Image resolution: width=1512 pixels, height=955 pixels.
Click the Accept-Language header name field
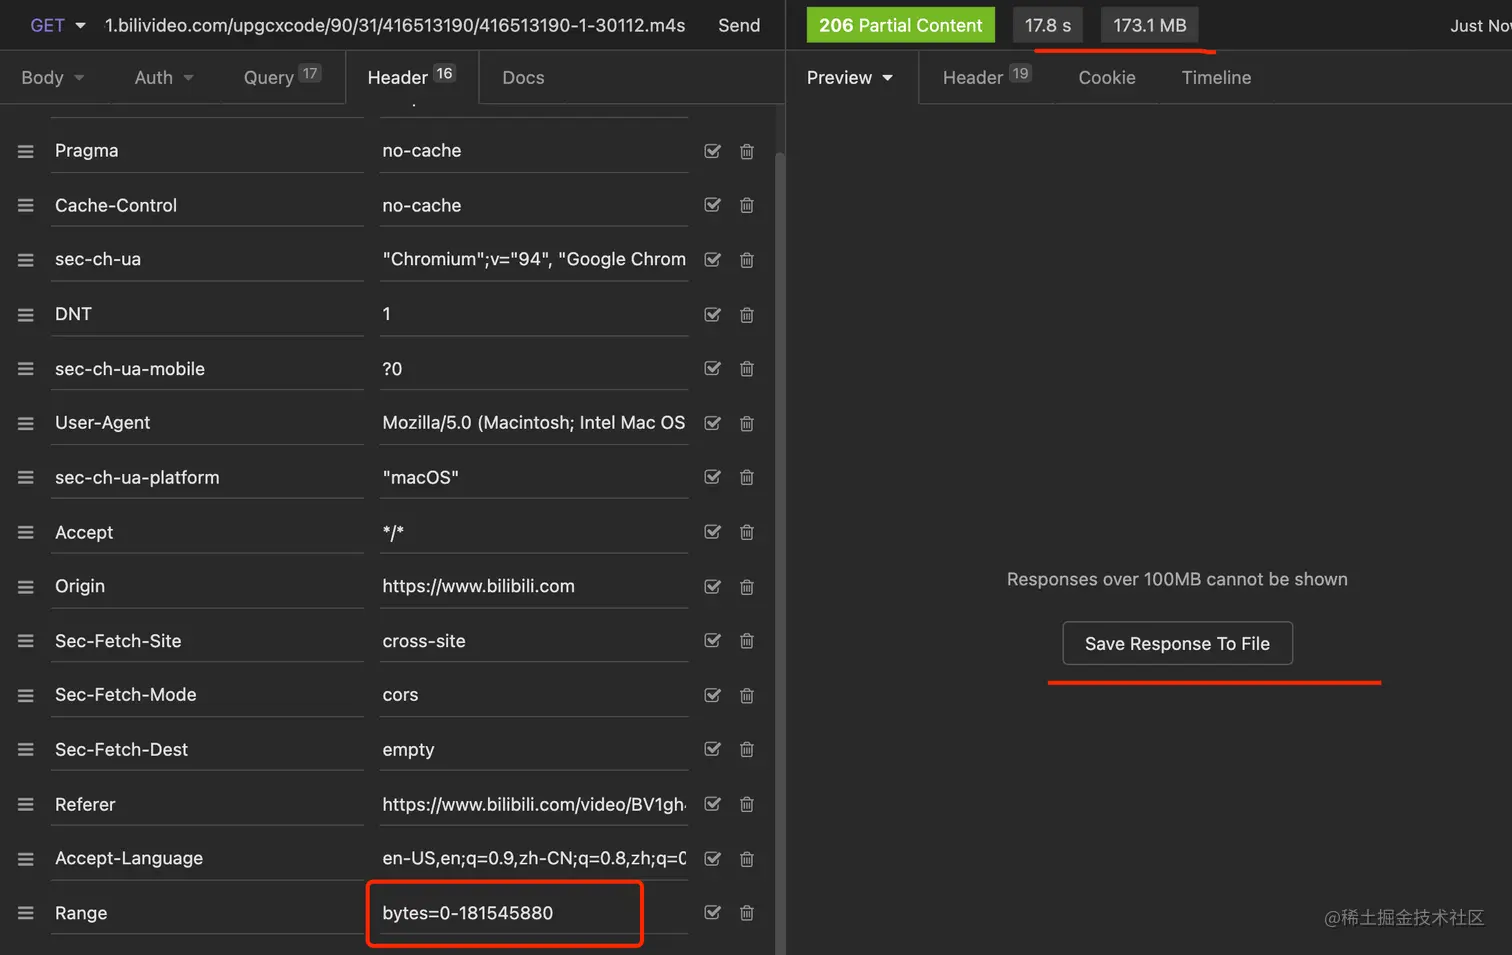207,858
